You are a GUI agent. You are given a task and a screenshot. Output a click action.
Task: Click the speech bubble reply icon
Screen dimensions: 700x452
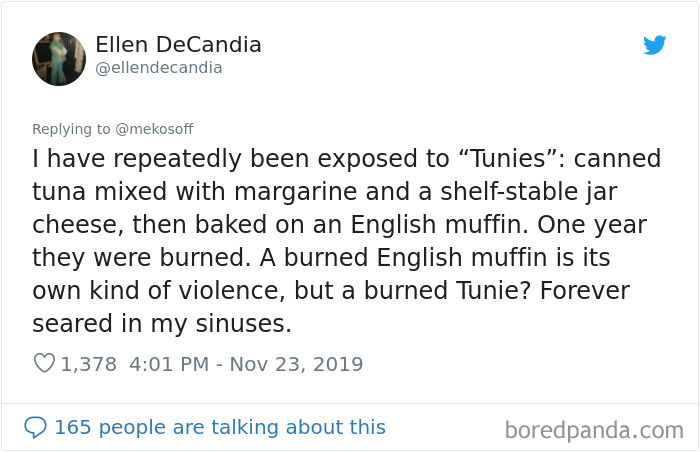35,427
